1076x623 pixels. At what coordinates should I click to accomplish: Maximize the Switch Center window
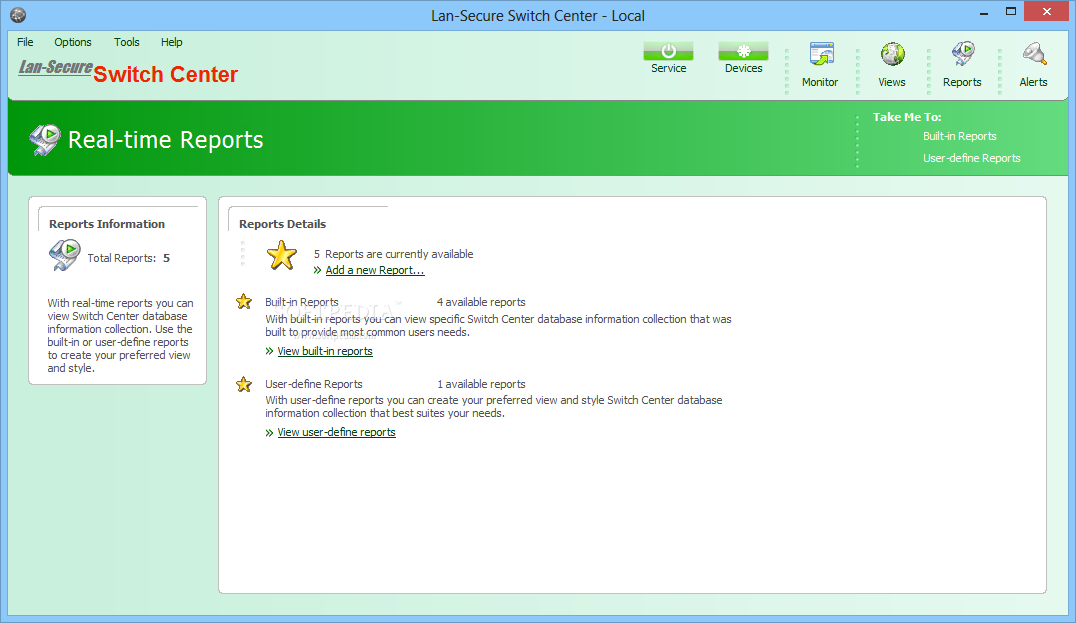coord(1011,12)
